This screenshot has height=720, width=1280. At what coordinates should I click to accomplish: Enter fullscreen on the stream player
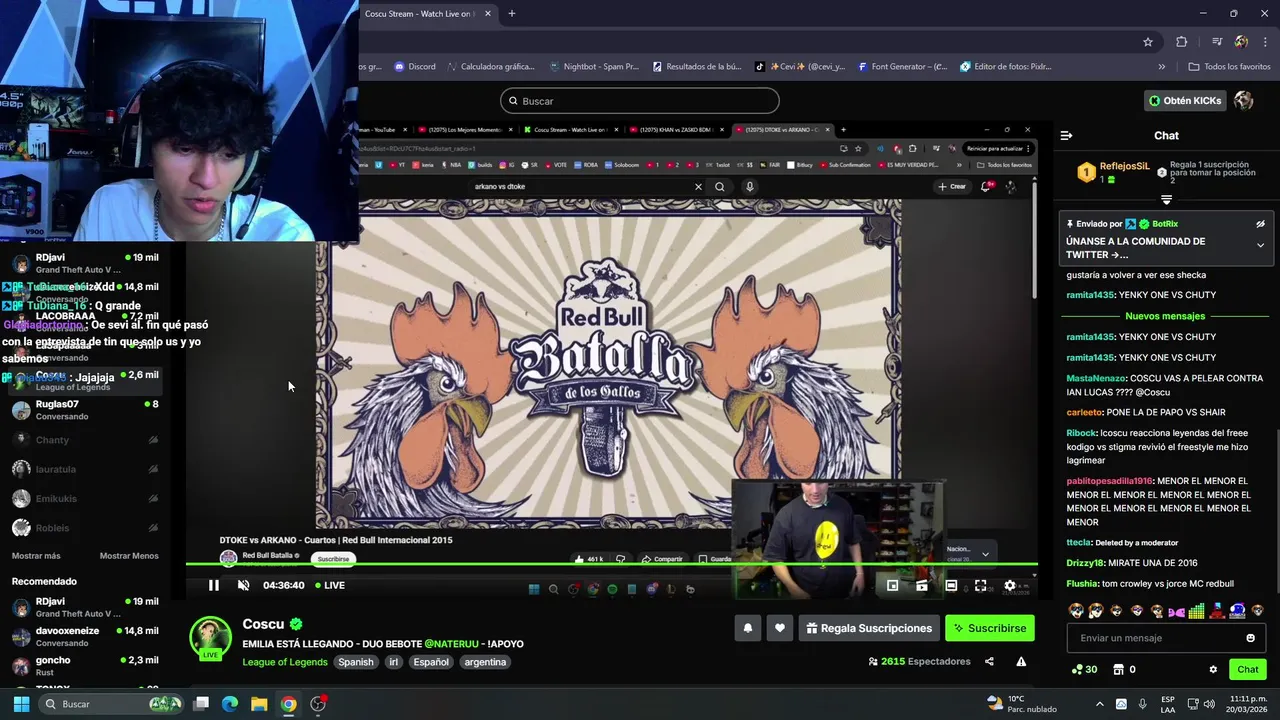[x=981, y=585]
